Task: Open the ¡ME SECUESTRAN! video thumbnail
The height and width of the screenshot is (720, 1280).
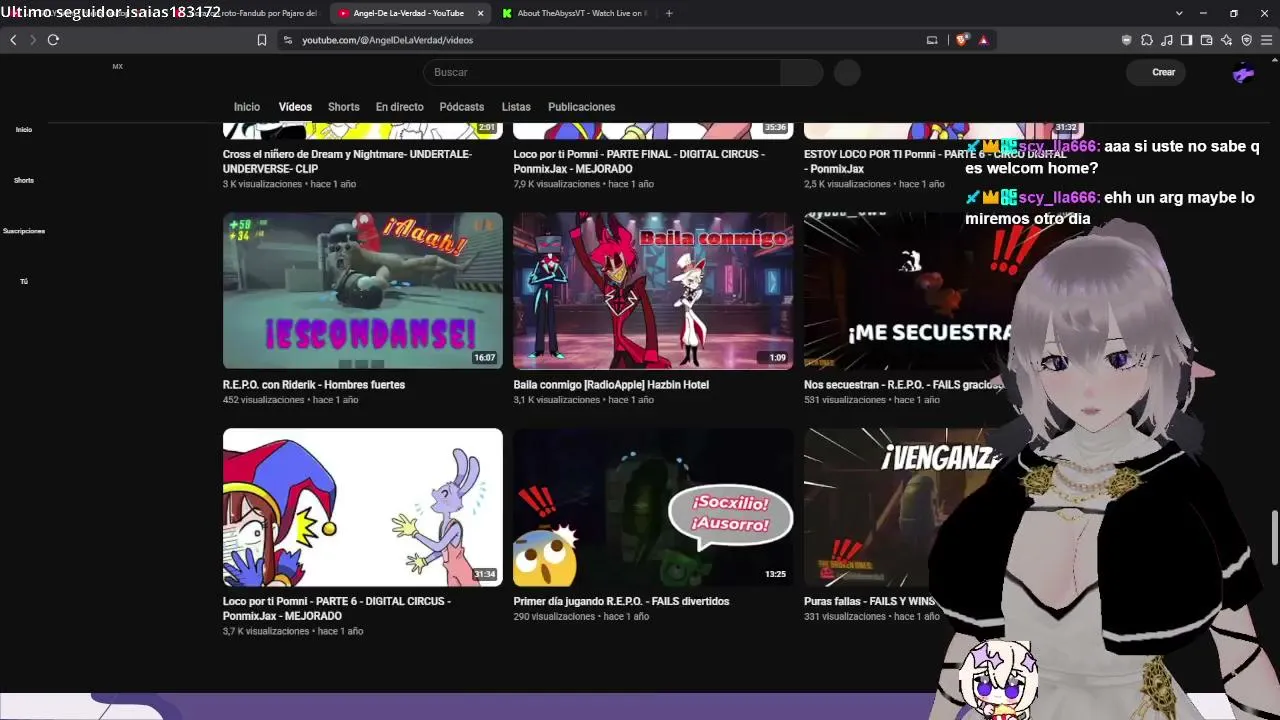Action: 908,291
